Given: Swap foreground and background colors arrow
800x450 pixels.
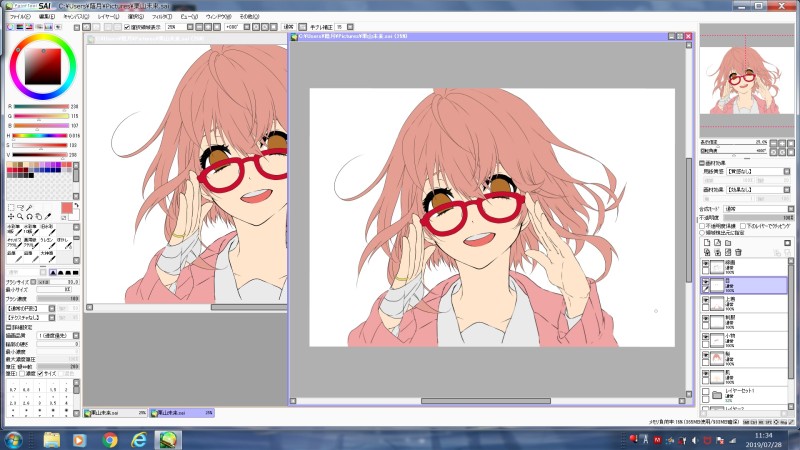Looking at the screenshot, I should pyautogui.click(x=76, y=205).
